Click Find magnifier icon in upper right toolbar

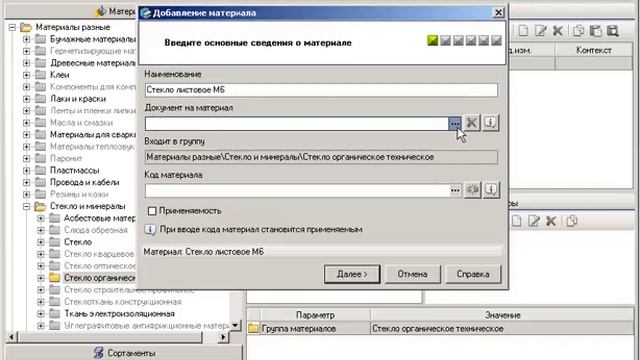tap(612, 31)
